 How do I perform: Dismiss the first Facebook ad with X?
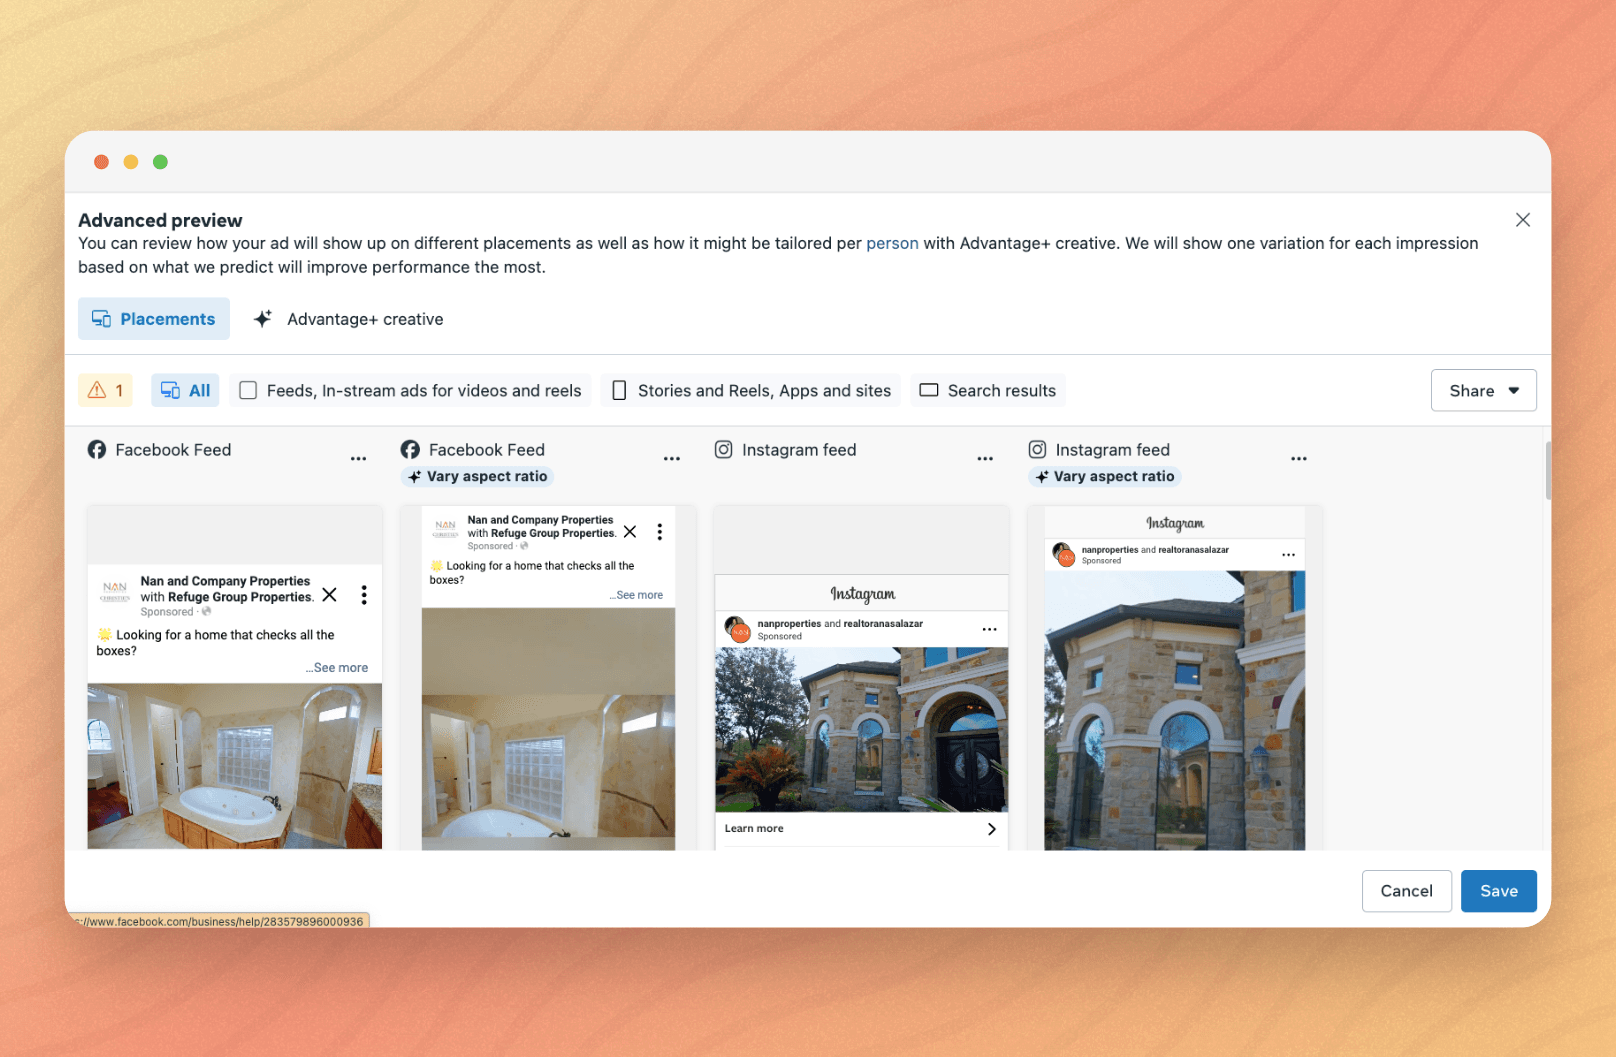coord(330,595)
